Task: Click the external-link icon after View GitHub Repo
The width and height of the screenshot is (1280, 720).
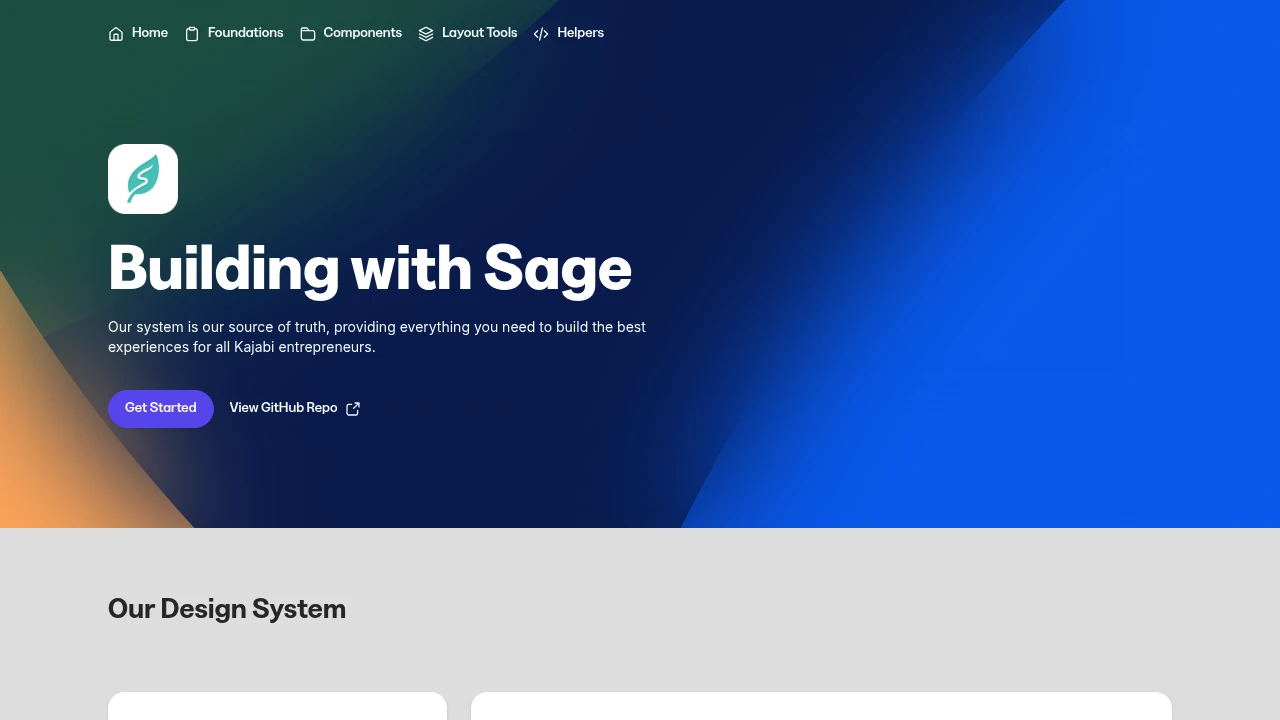Action: point(352,408)
